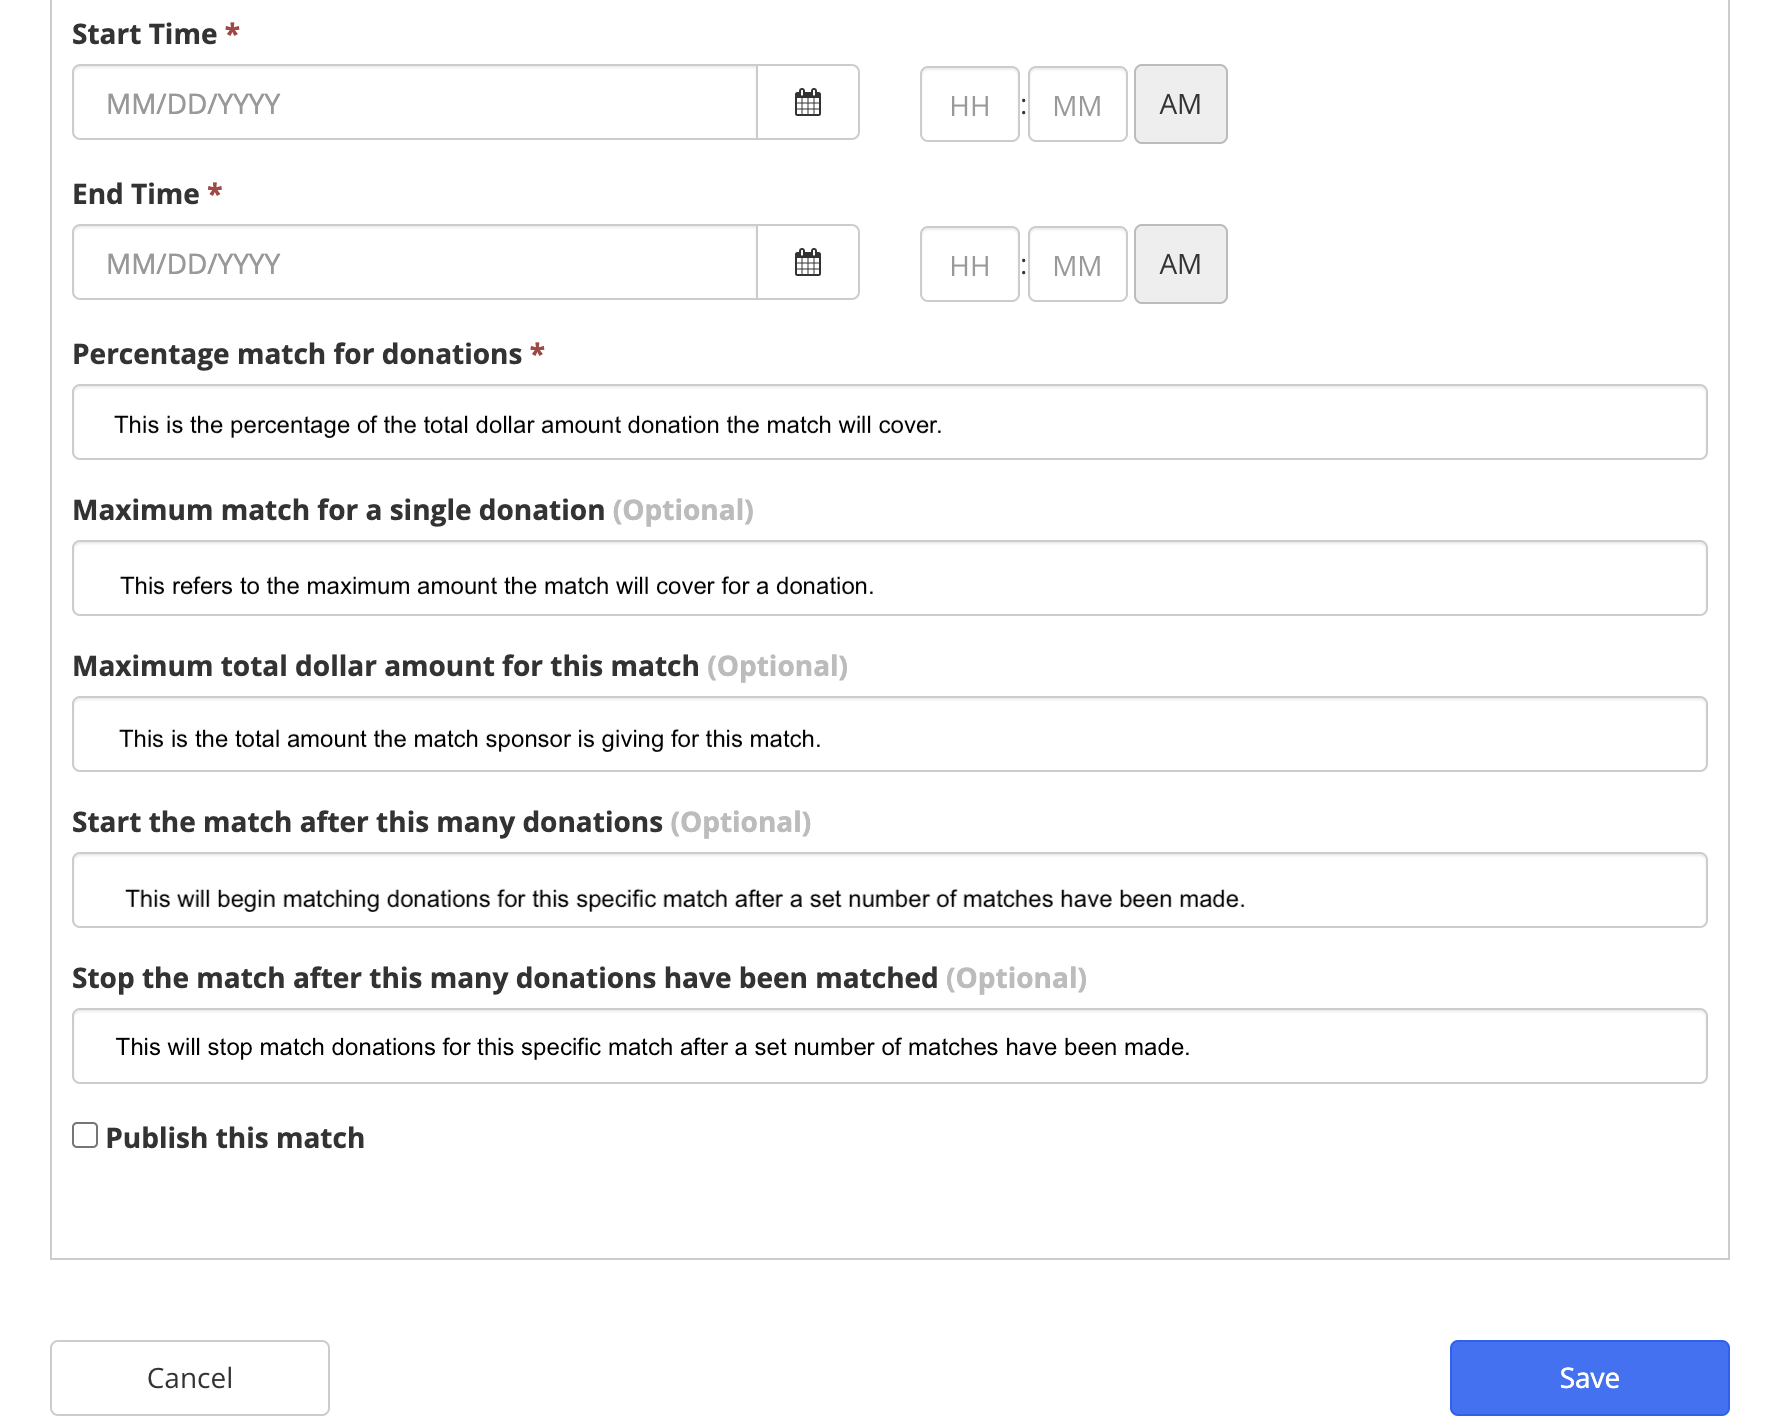This screenshot has width=1766, height=1428.
Task: Click the End Time hour field
Action: pyautogui.click(x=968, y=264)
